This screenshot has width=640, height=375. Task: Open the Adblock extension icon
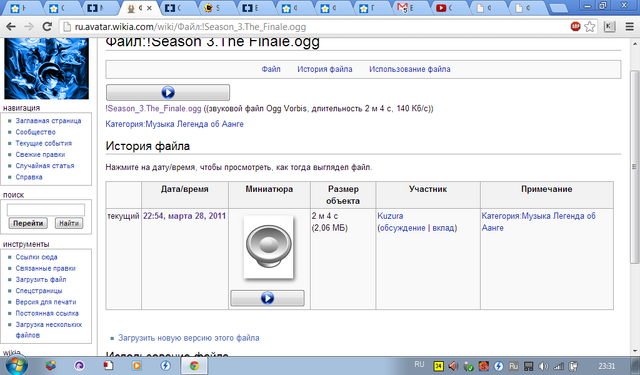point(576,27)
